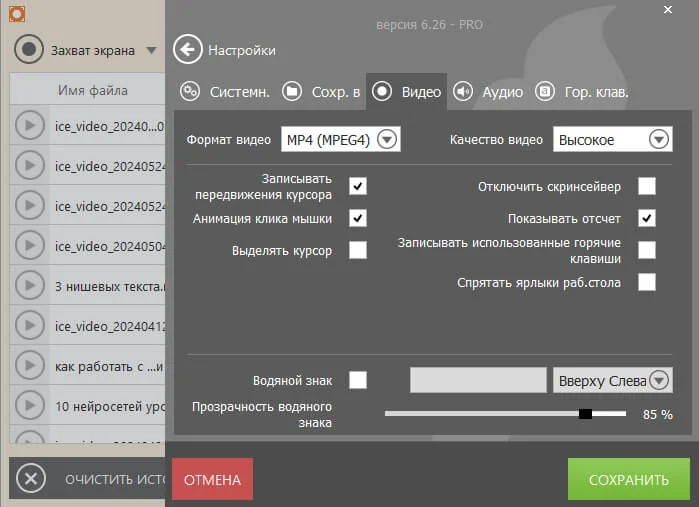699x507 pixels.
Task: Click the watermark transparency slider handle
Action: tap(585, 414)
